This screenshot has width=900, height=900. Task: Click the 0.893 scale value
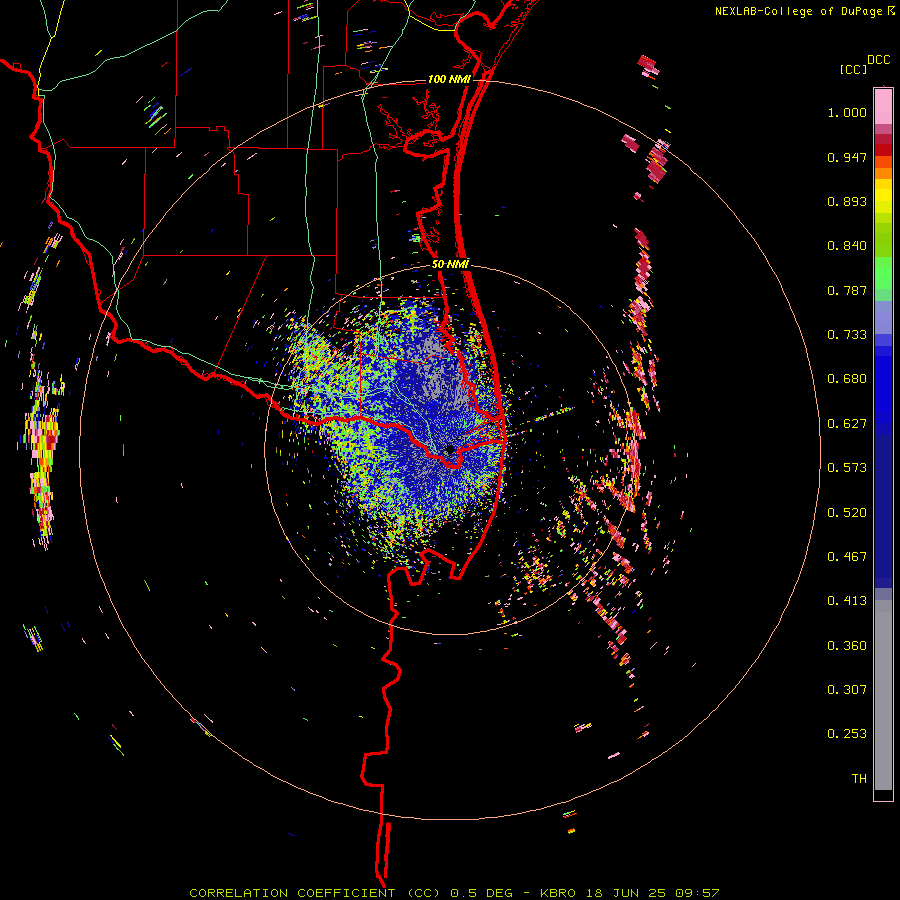pyautogui.click(x=847, y=201)
